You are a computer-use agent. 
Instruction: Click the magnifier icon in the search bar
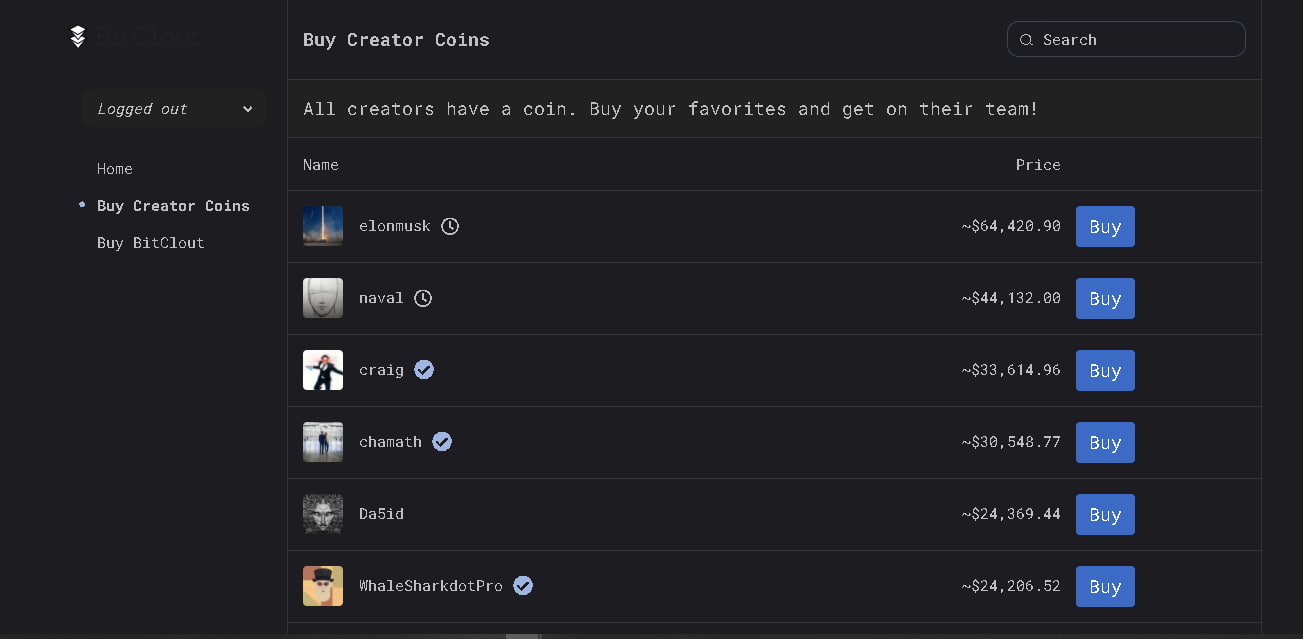click(x=1026, y=39)
